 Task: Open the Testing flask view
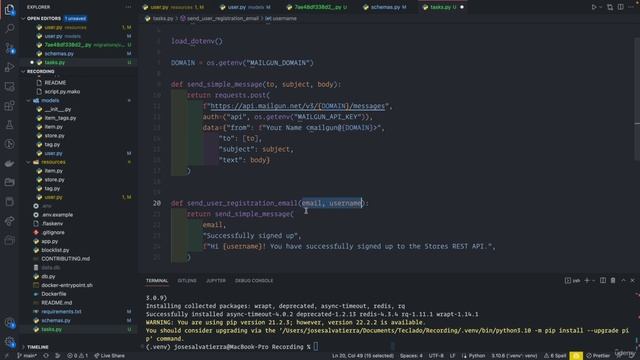coord(9,125)
